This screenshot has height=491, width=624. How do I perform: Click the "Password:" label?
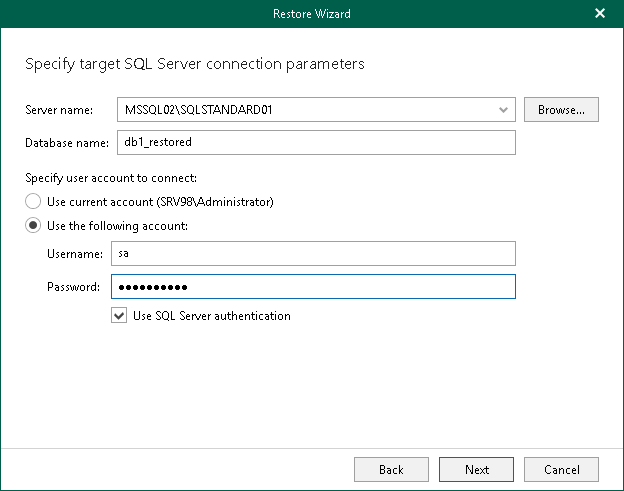pyautogui.click(x=73, y=287)
